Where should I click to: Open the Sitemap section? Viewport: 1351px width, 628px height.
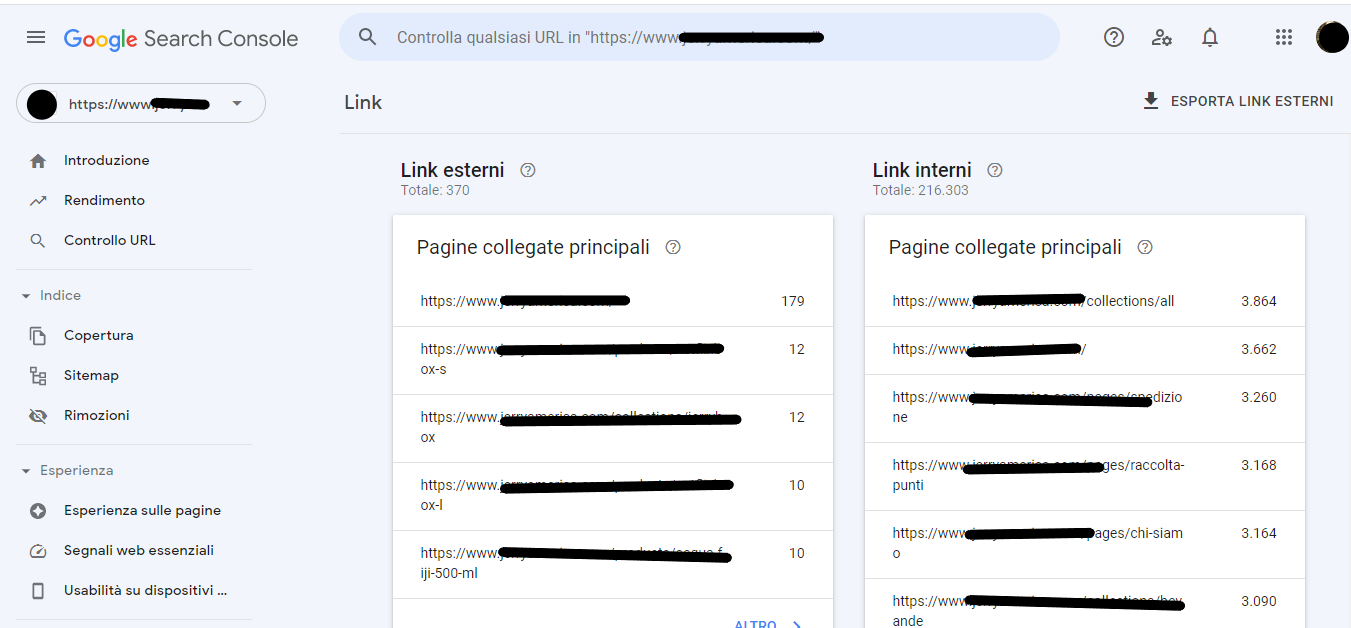coord(91,375)
